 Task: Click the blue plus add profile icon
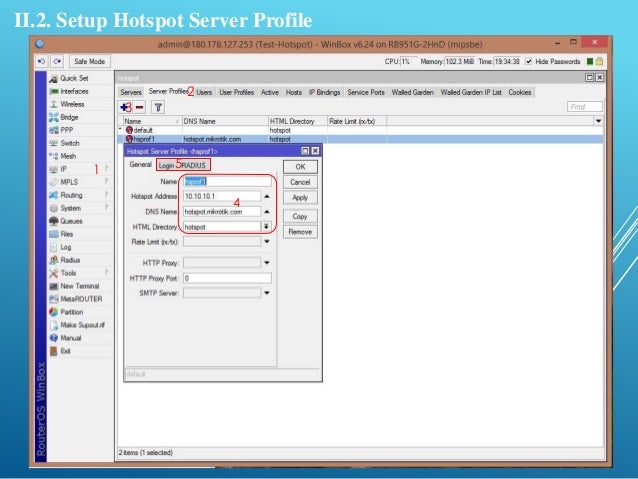click(125, 107)
